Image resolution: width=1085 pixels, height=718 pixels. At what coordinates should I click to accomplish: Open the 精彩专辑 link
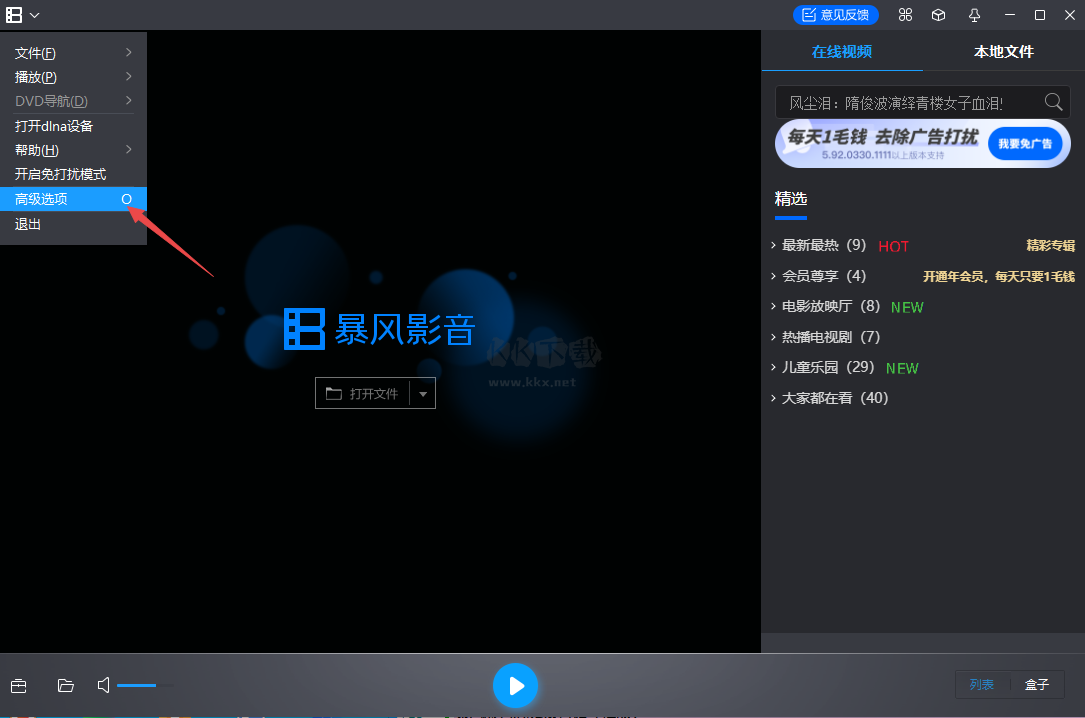tap(1050, 246)
